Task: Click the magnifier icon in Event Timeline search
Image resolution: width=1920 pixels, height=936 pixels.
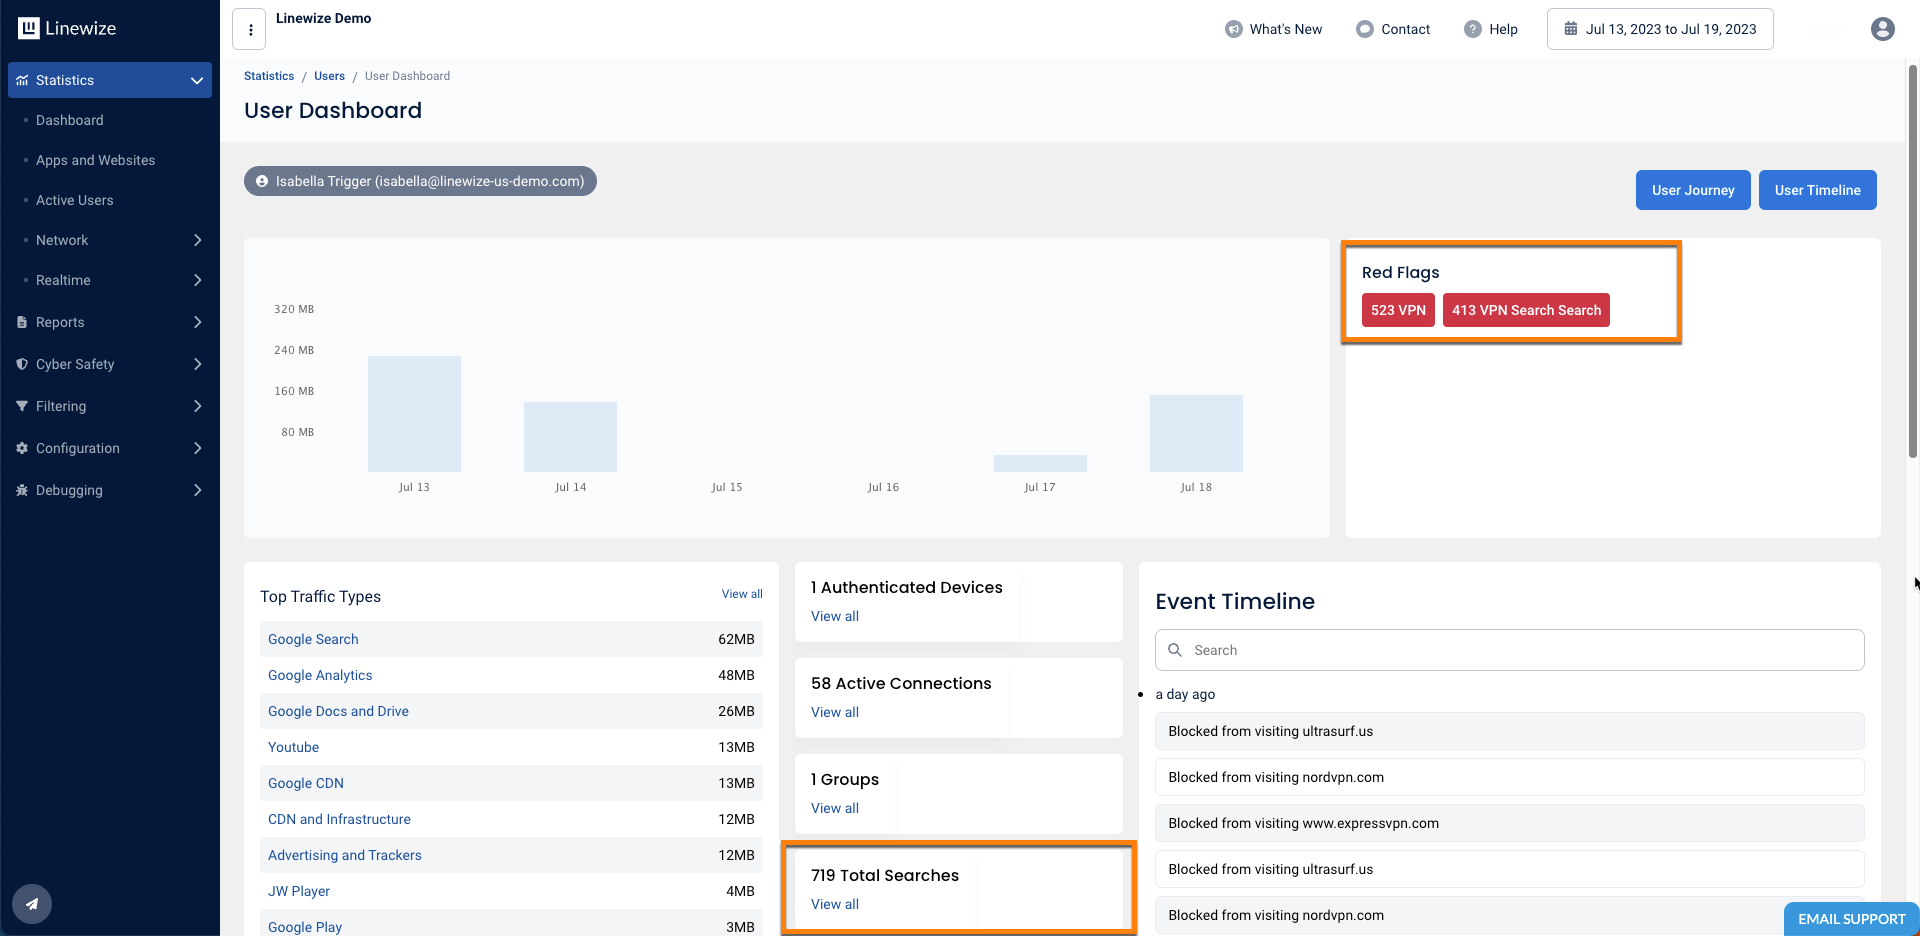Action: pos(1176,650)
